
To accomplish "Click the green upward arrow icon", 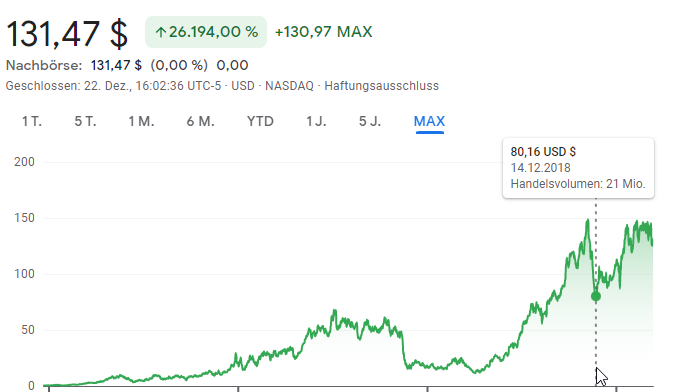I will pyautogui.click(x=161, y=32).
